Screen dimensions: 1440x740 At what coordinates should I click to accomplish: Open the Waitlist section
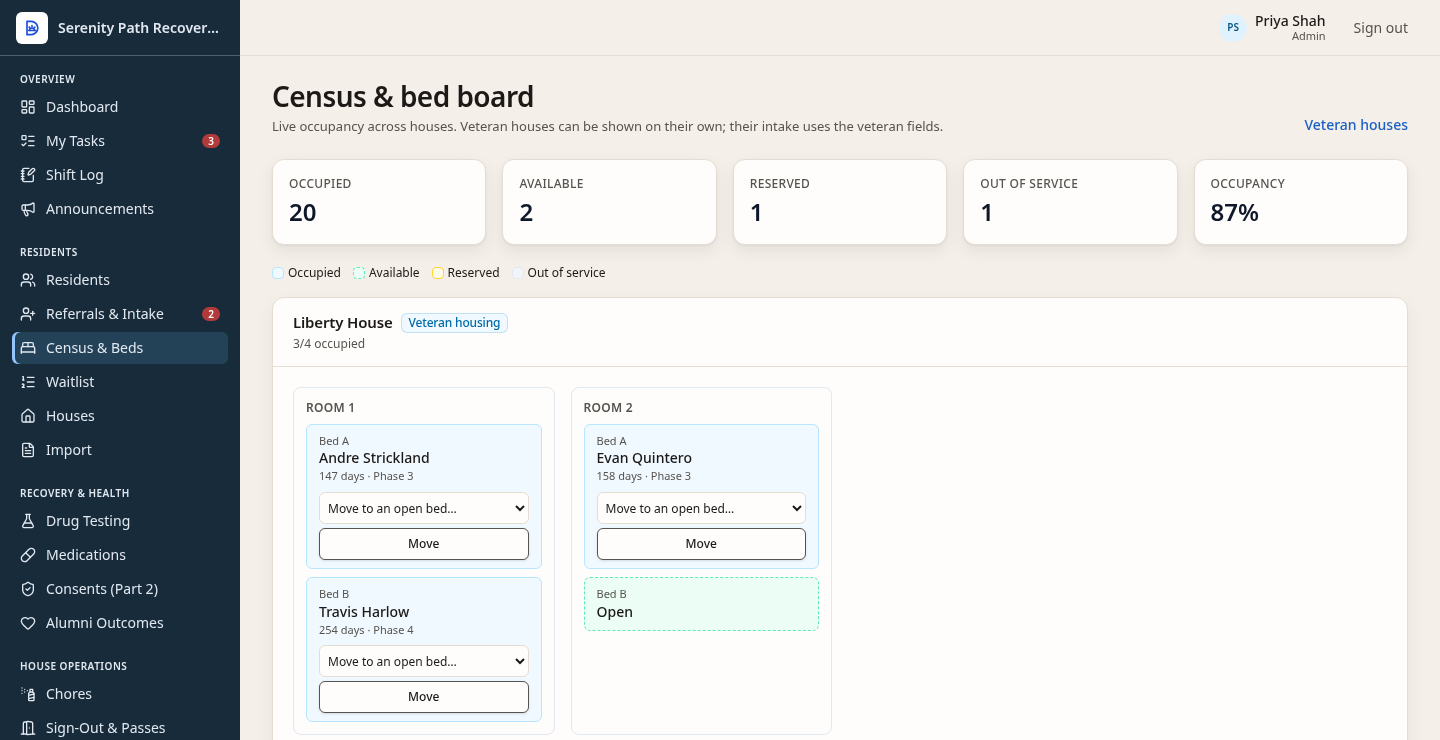point(120,382)
